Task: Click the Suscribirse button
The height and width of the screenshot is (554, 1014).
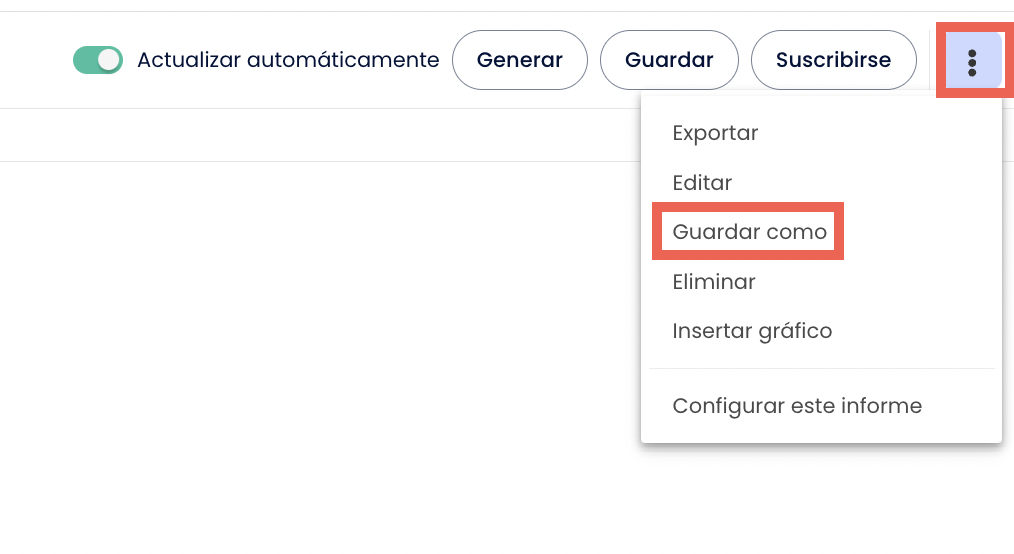Action: (833, 60)
